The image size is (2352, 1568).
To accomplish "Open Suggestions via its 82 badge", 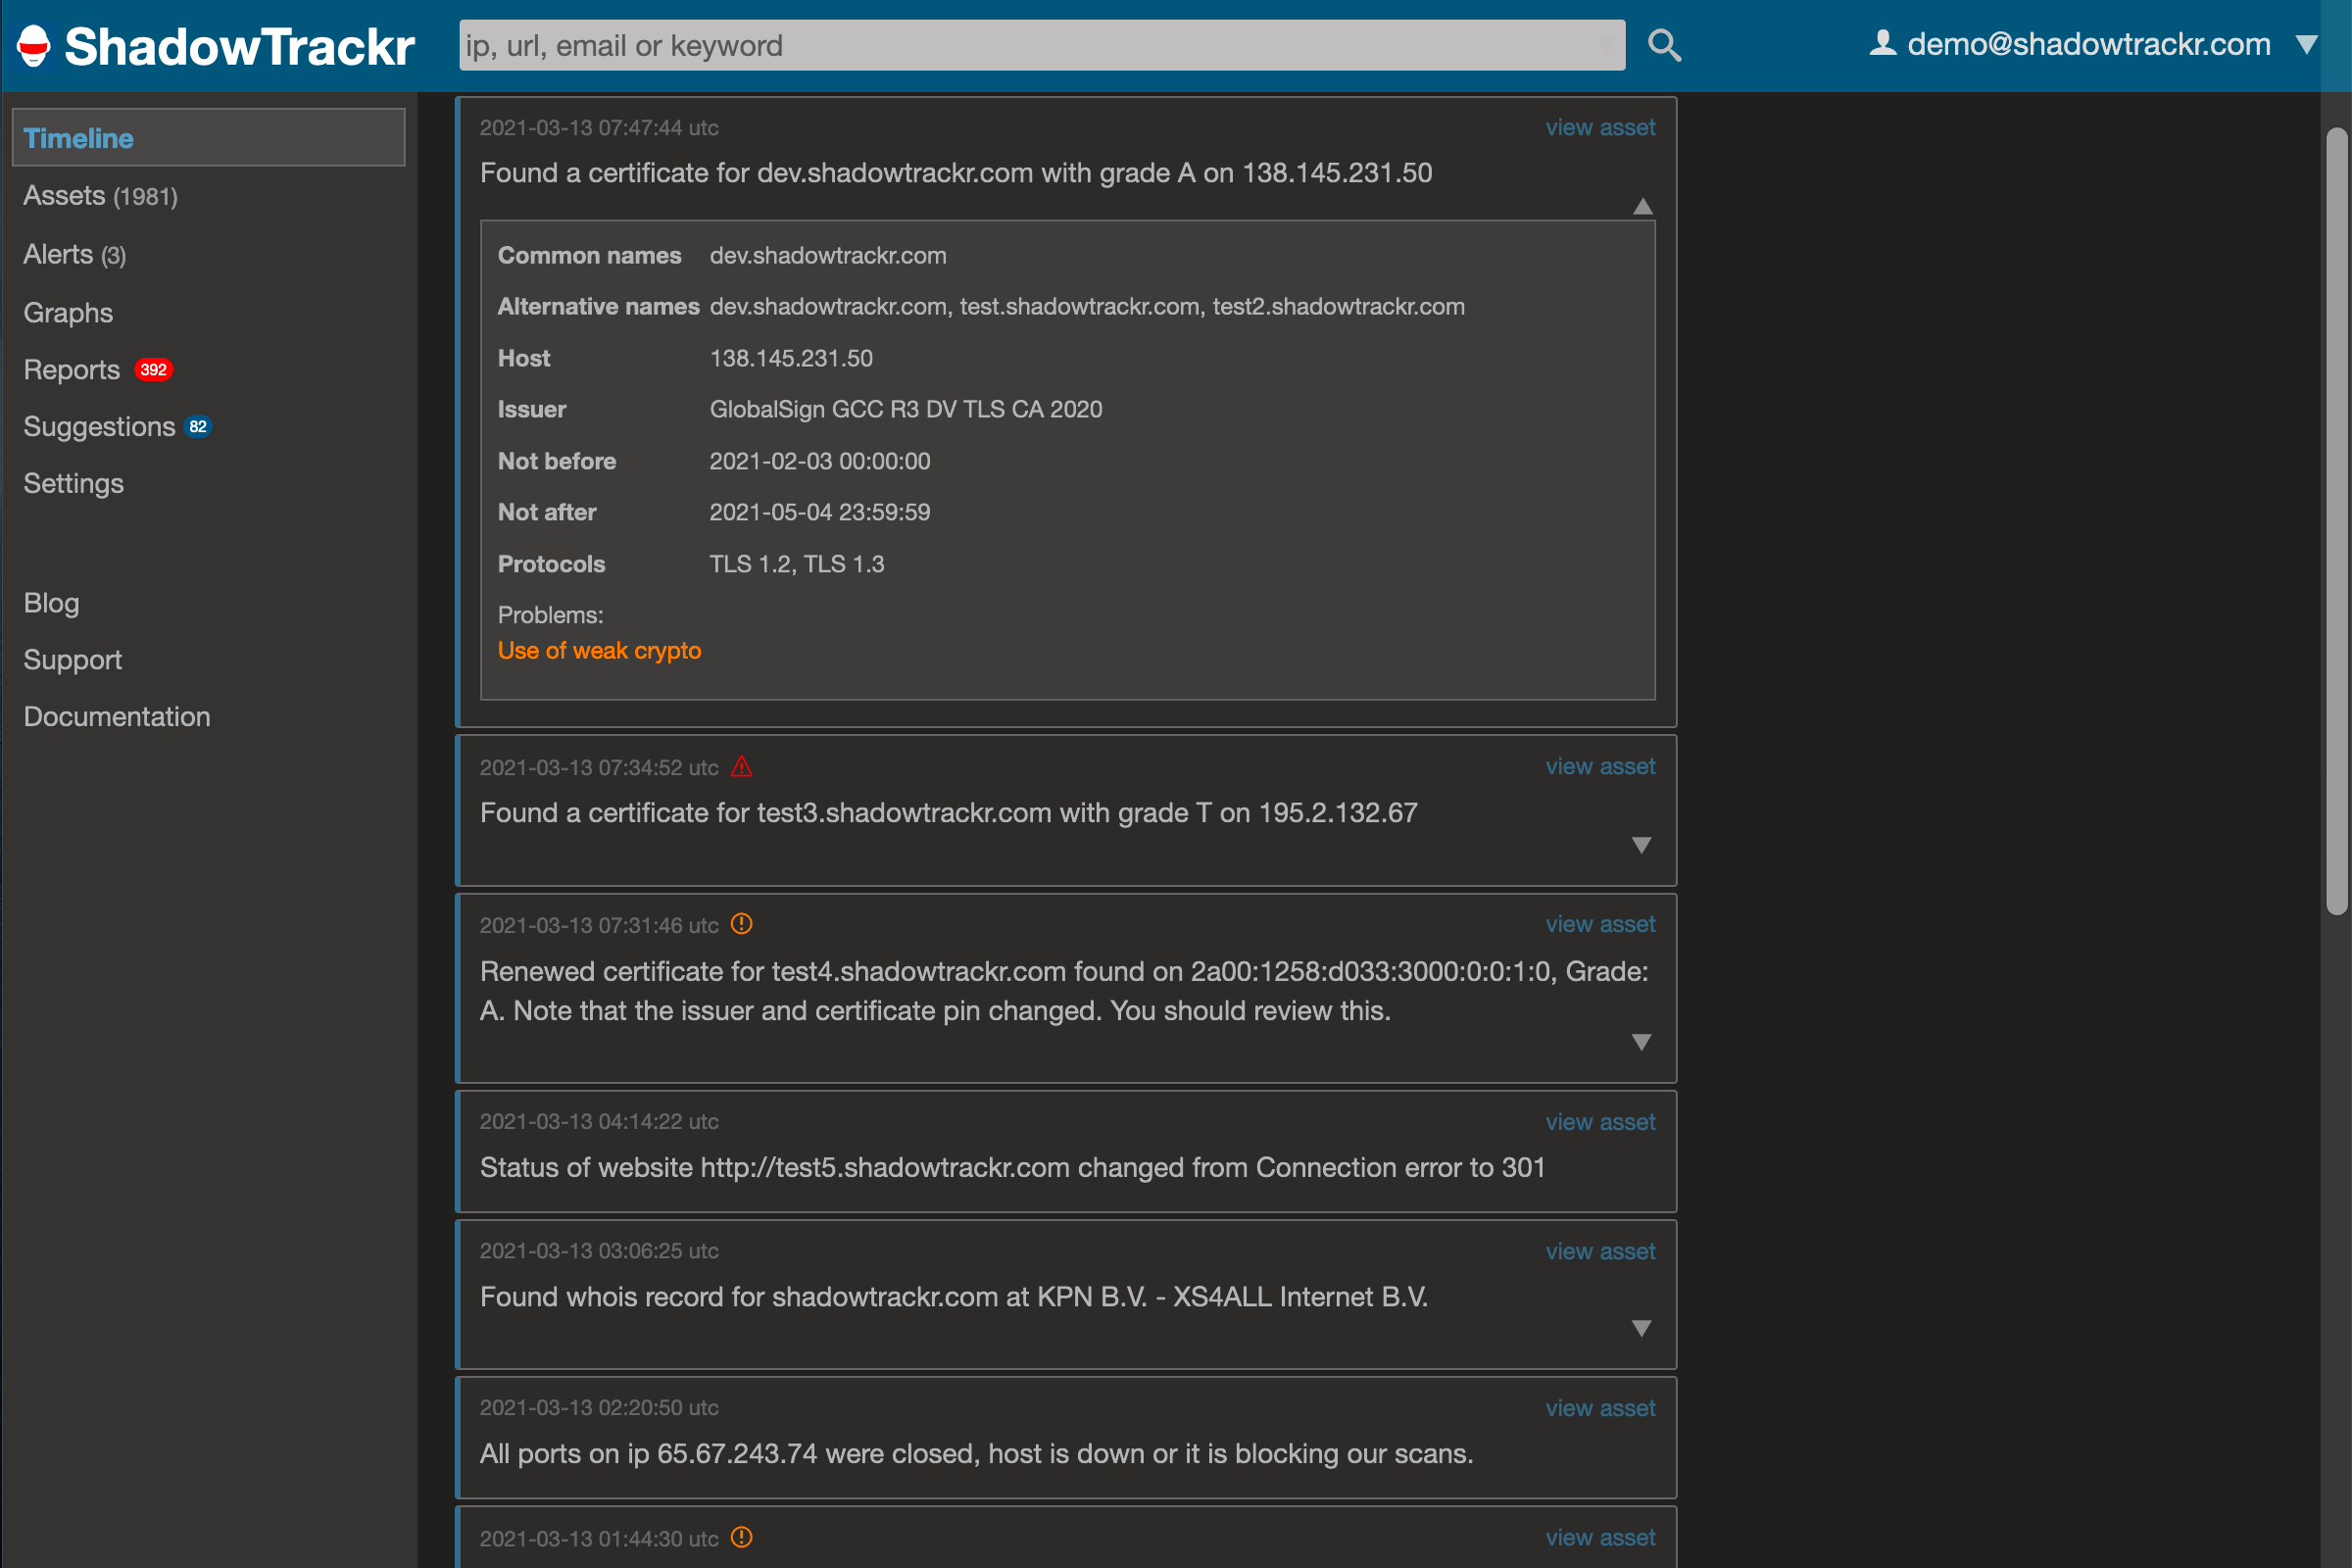I will pos(198,426).
